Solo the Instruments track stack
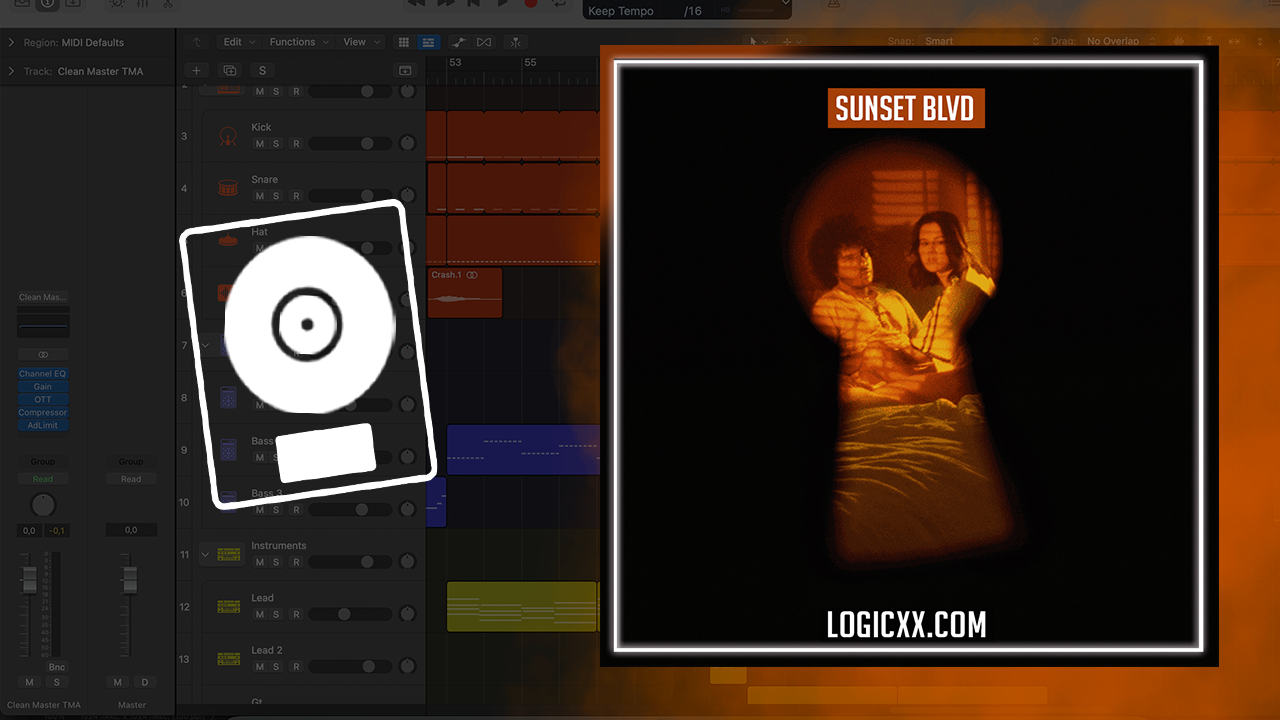Screen dimensions: 1280x720 (276, 562)
